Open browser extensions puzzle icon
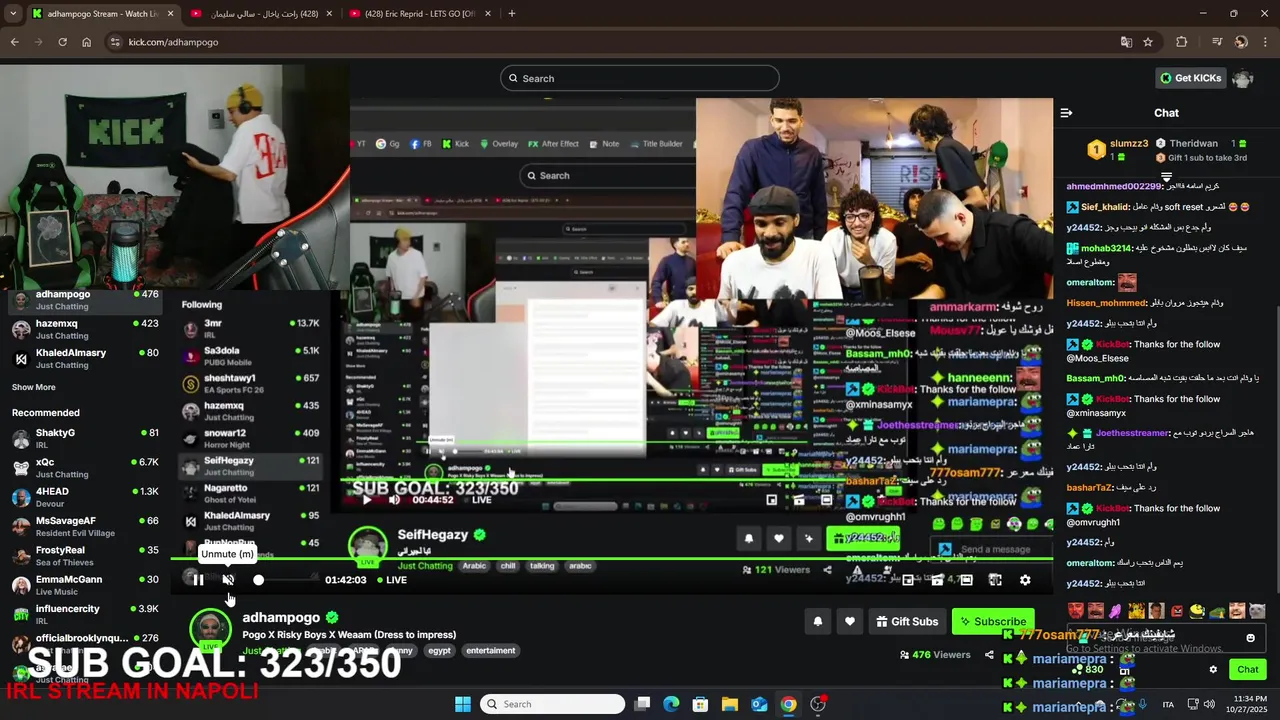The width and height of the screenshot is (1280, 720). [x=1182, y=42]
